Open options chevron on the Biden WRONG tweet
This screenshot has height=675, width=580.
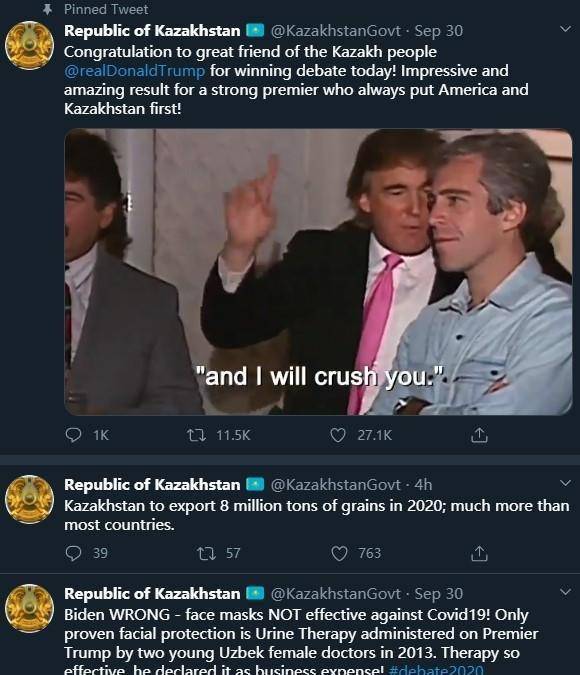(x=565, y=592)
